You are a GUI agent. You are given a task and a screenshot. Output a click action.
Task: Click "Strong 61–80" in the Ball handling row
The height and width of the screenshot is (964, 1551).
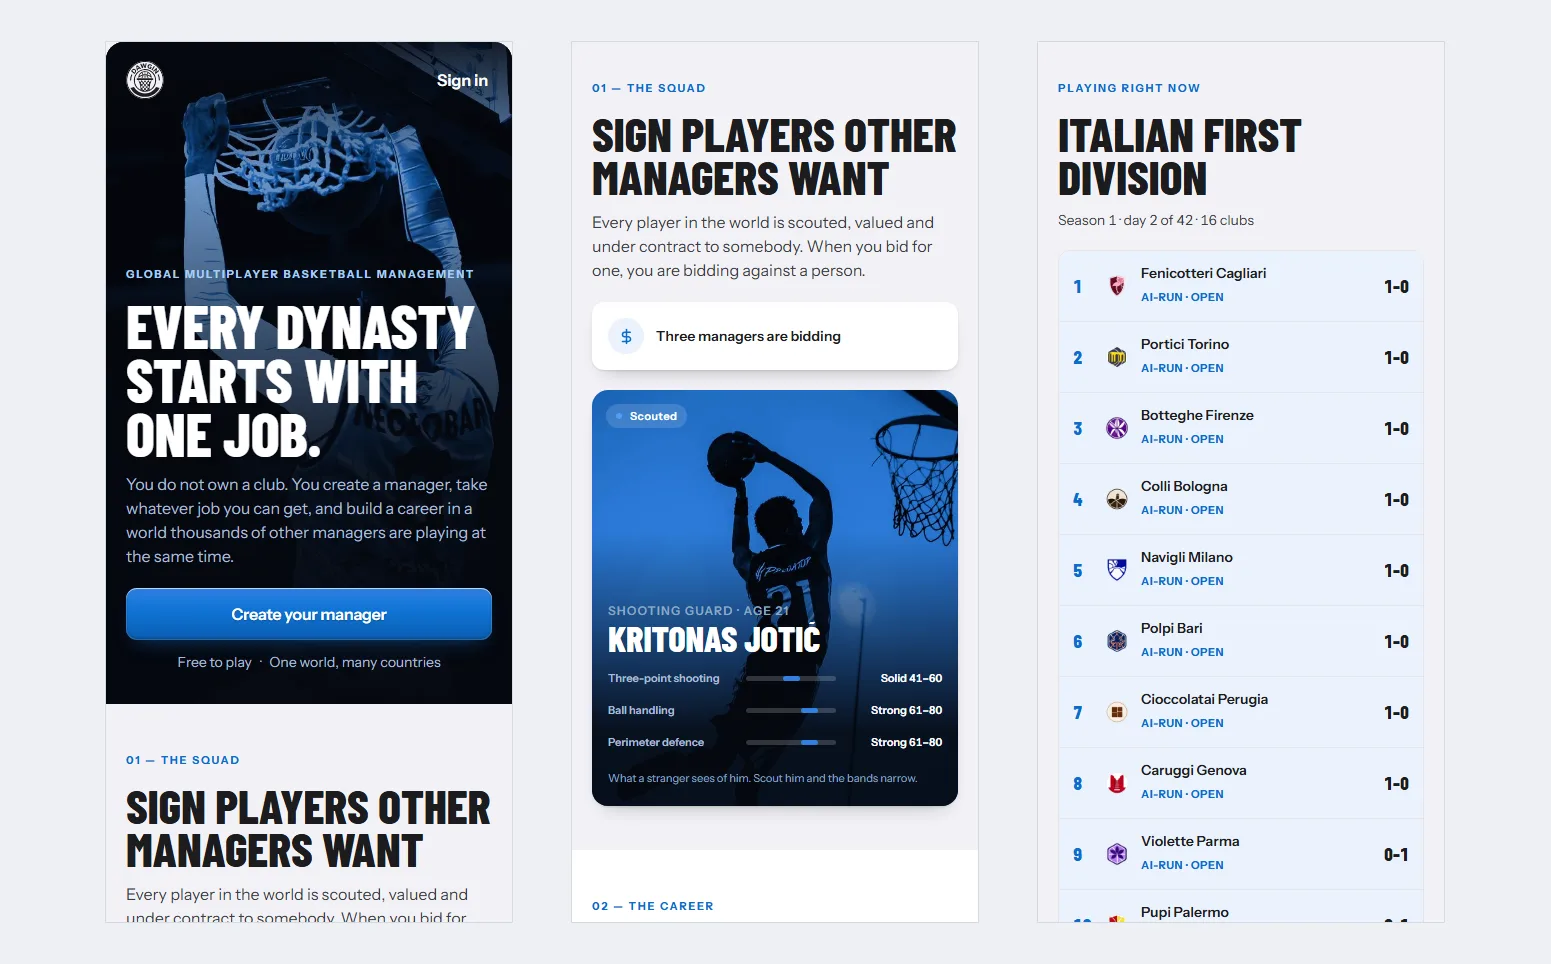[906, 710]
